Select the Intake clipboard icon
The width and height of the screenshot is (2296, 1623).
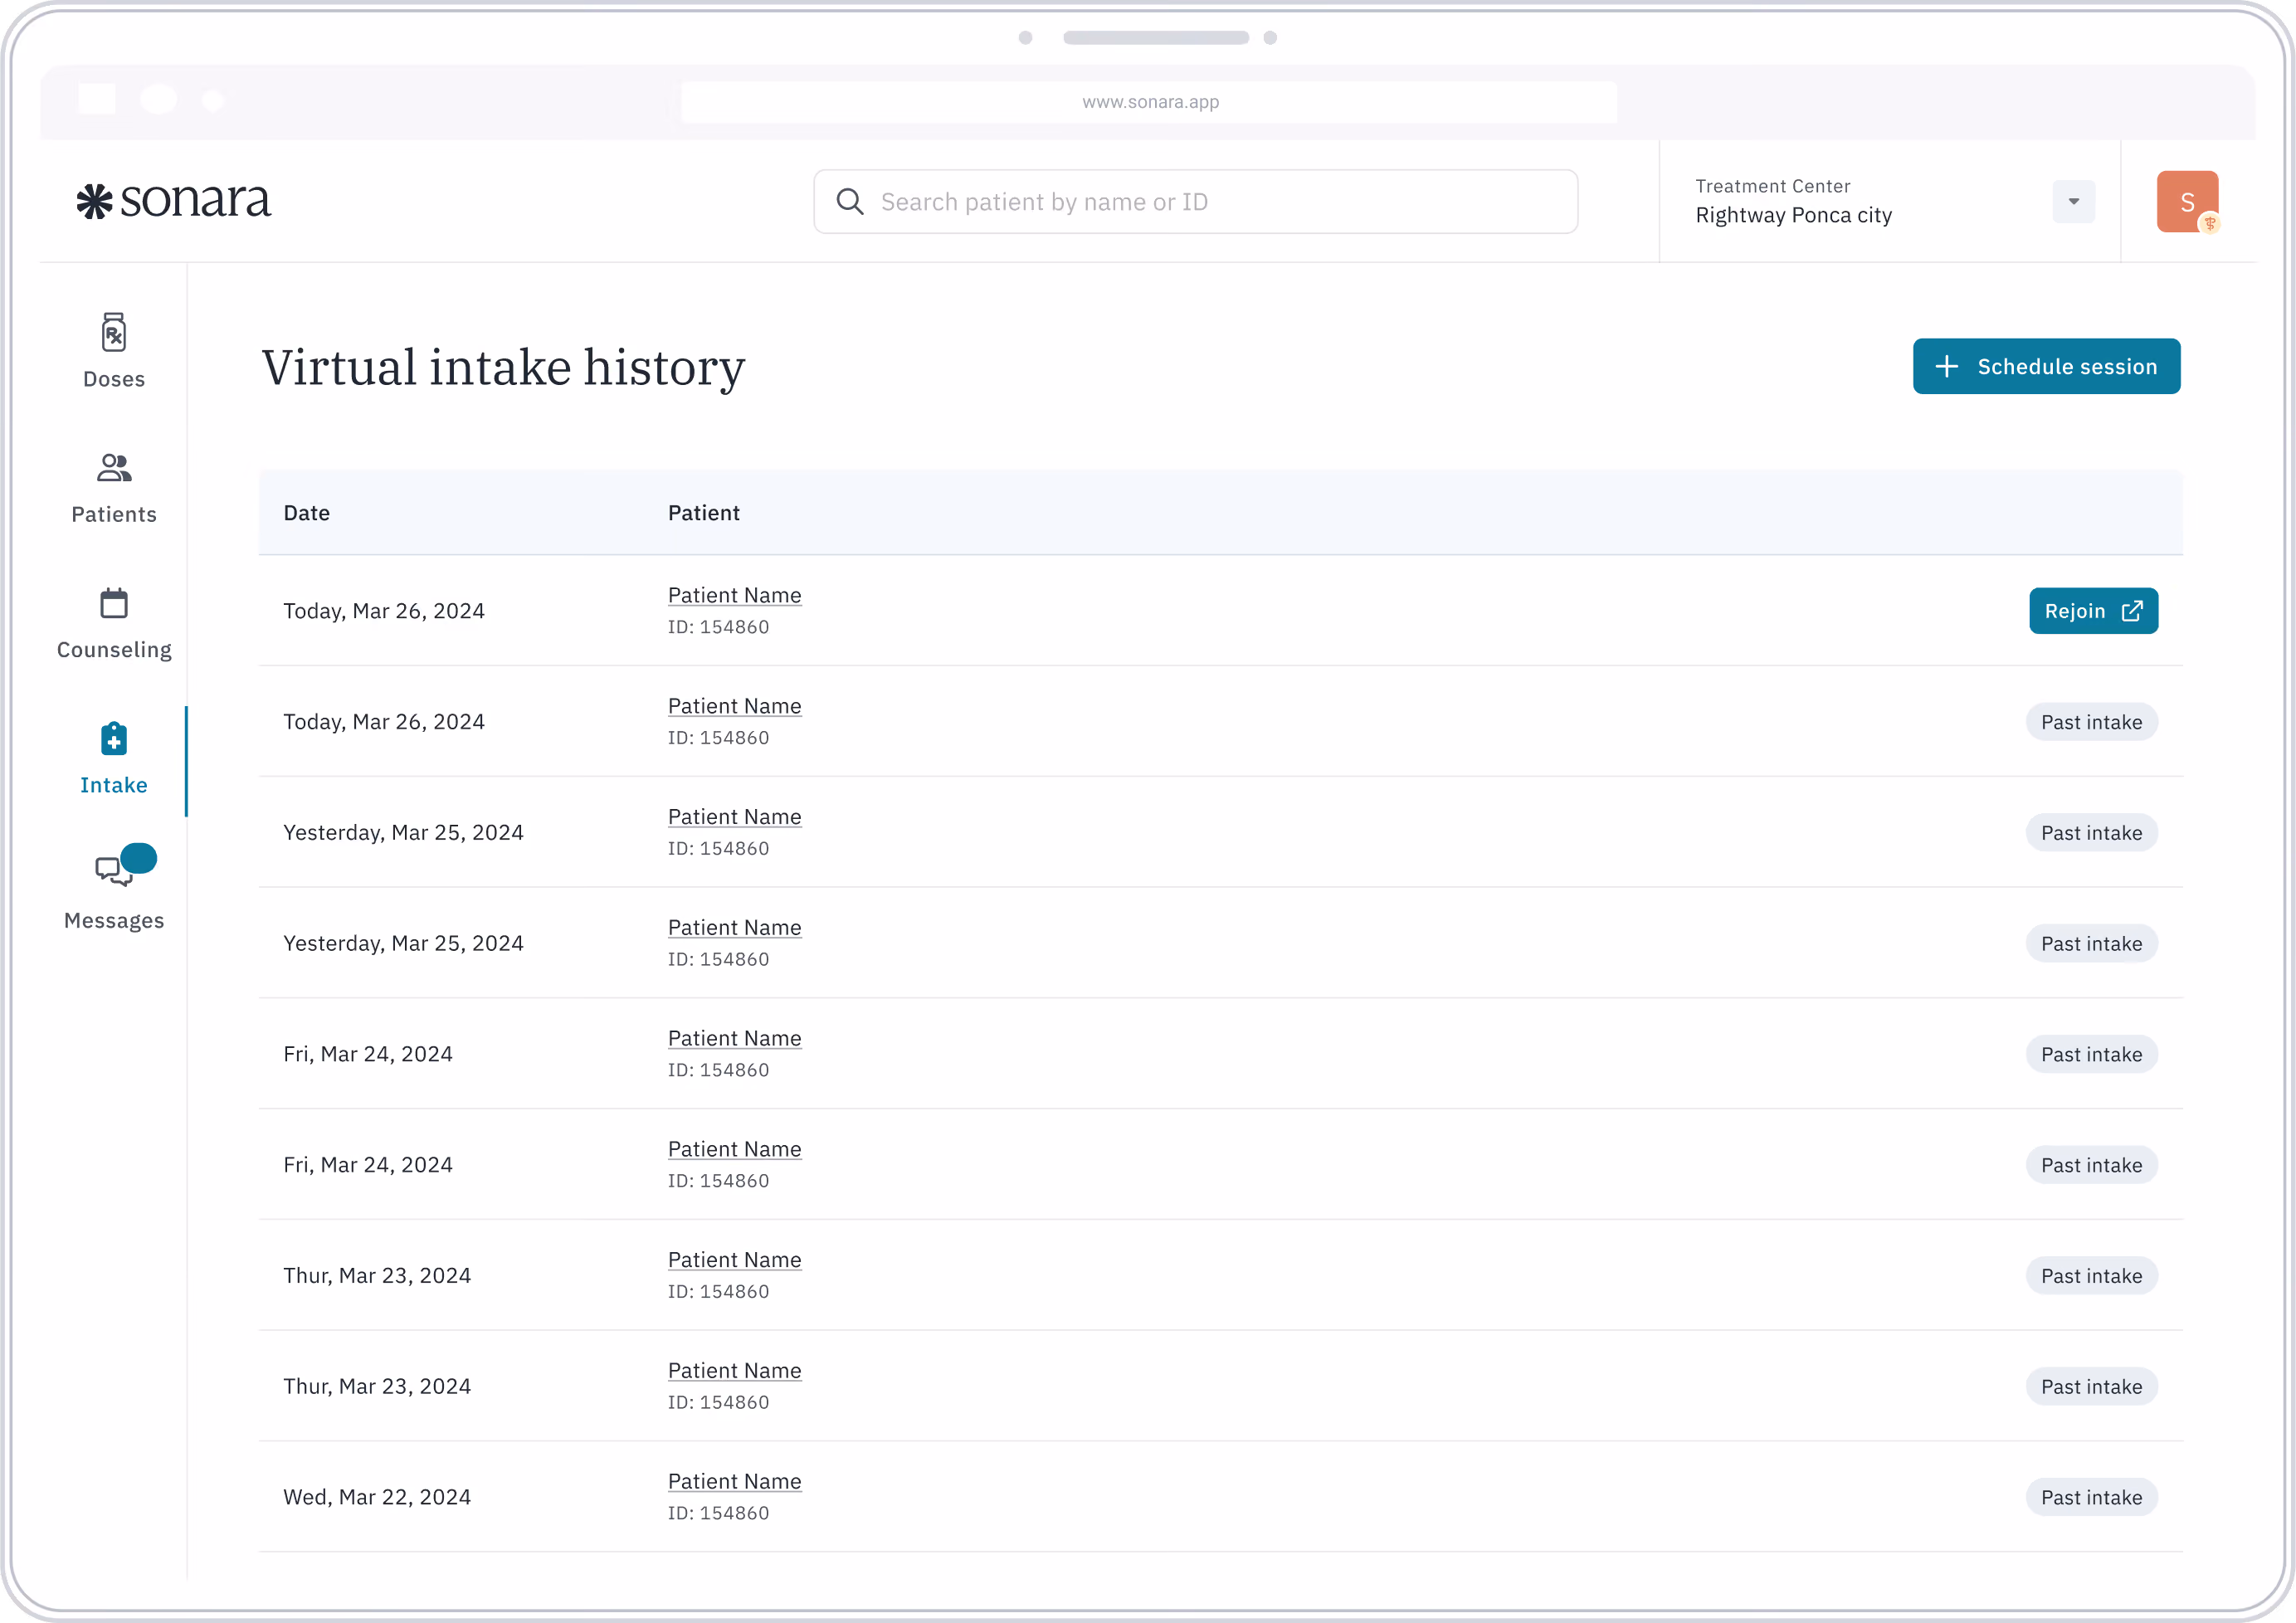pos(114,739)
